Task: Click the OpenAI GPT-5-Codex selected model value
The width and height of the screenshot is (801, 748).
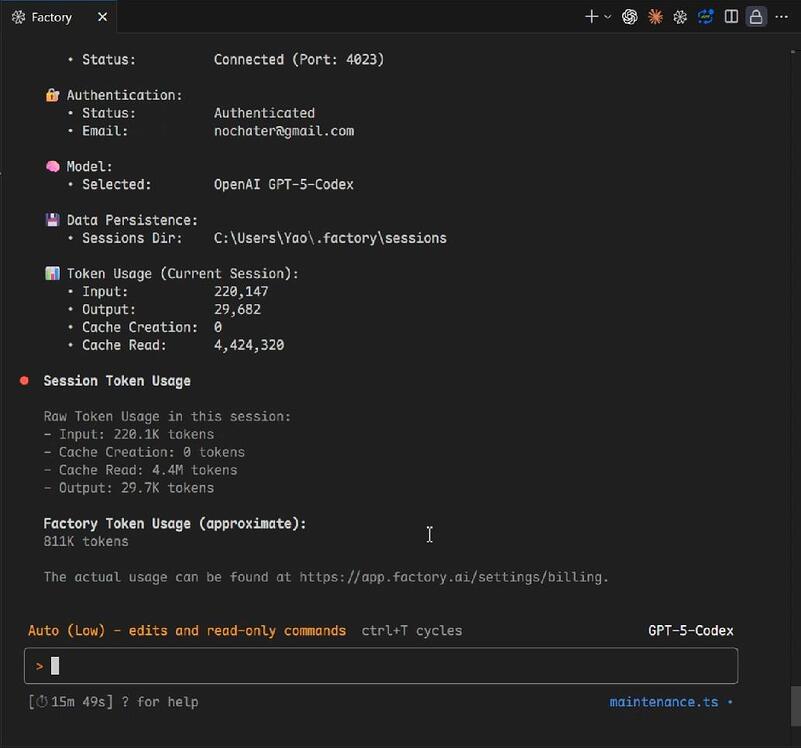Action: point(284,184)
